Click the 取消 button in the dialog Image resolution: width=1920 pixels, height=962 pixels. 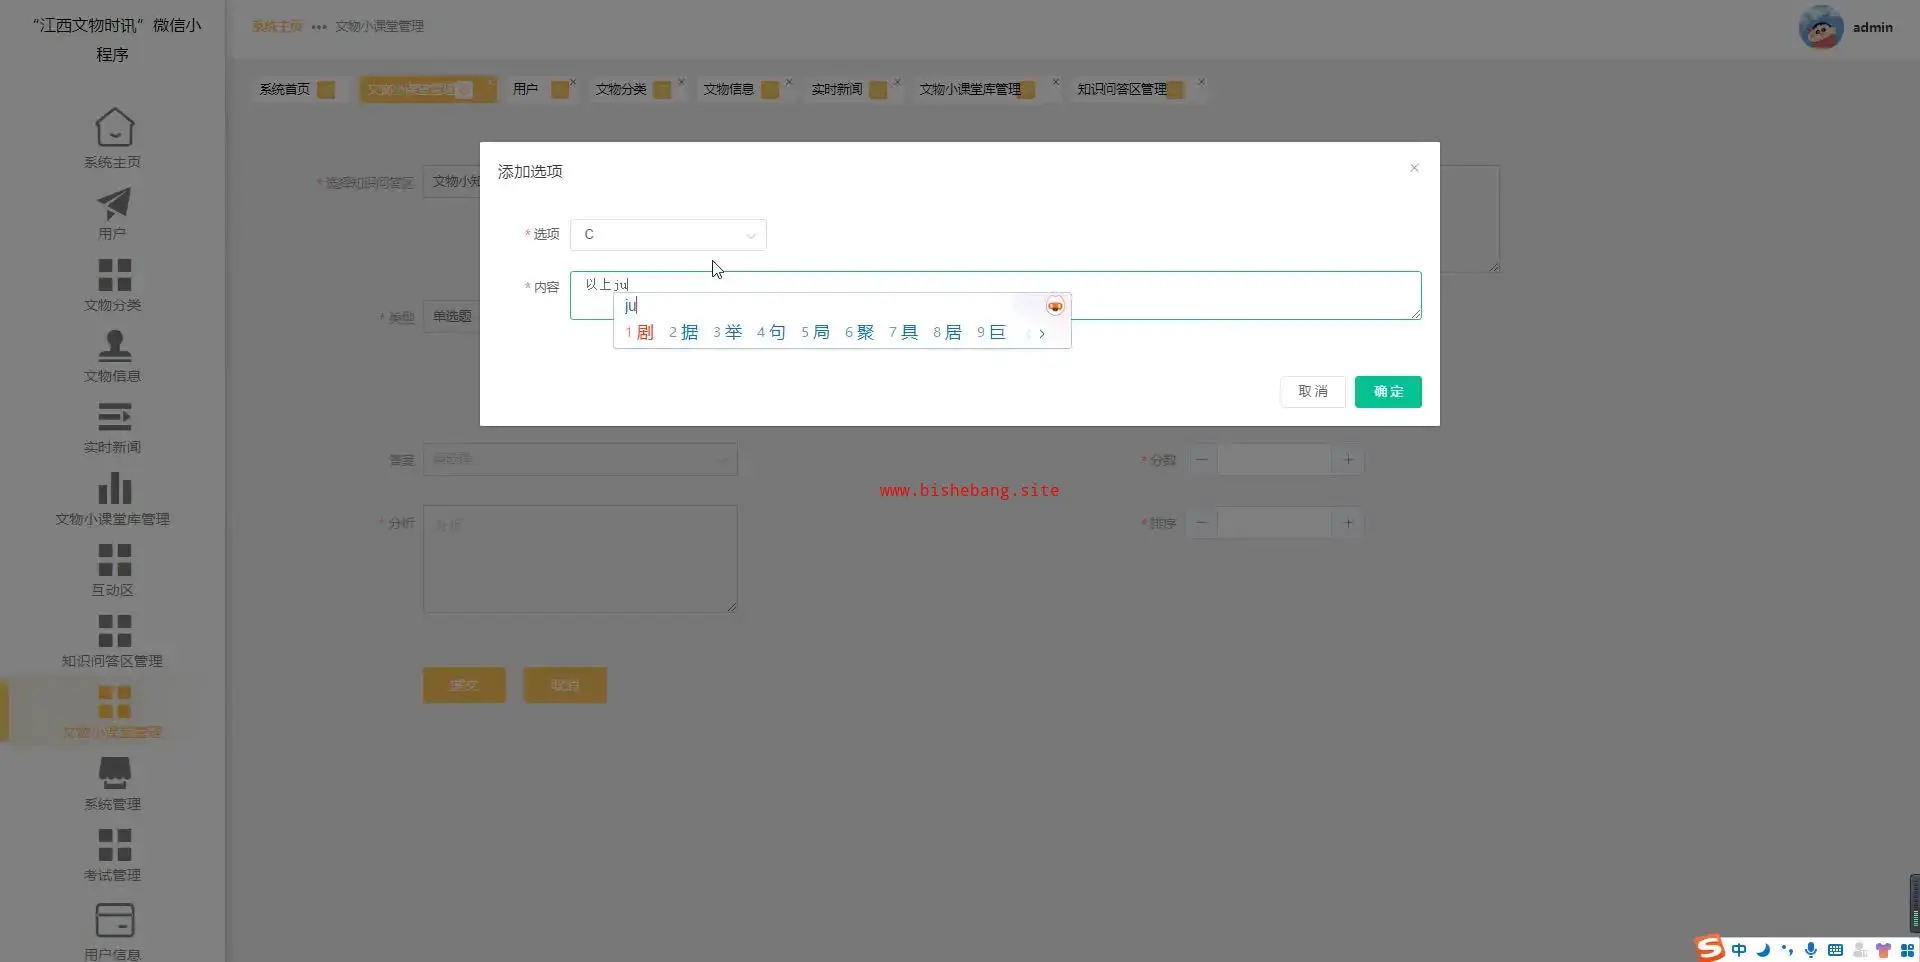point(1313,391)
